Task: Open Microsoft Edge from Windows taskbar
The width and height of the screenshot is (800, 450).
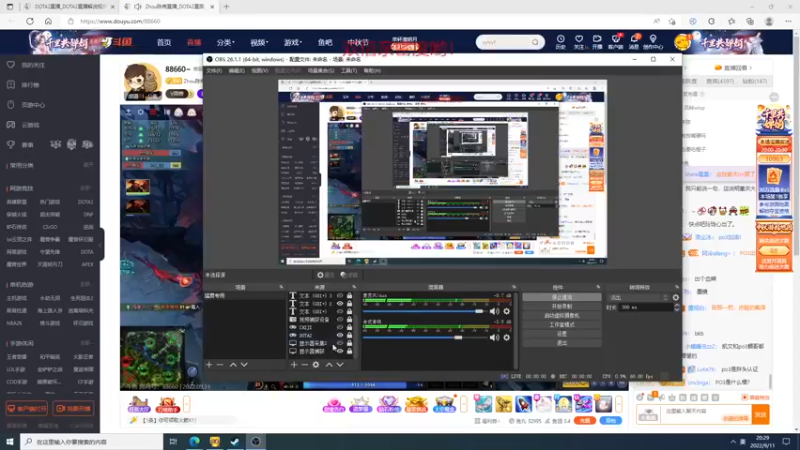Action: [194, 441]
